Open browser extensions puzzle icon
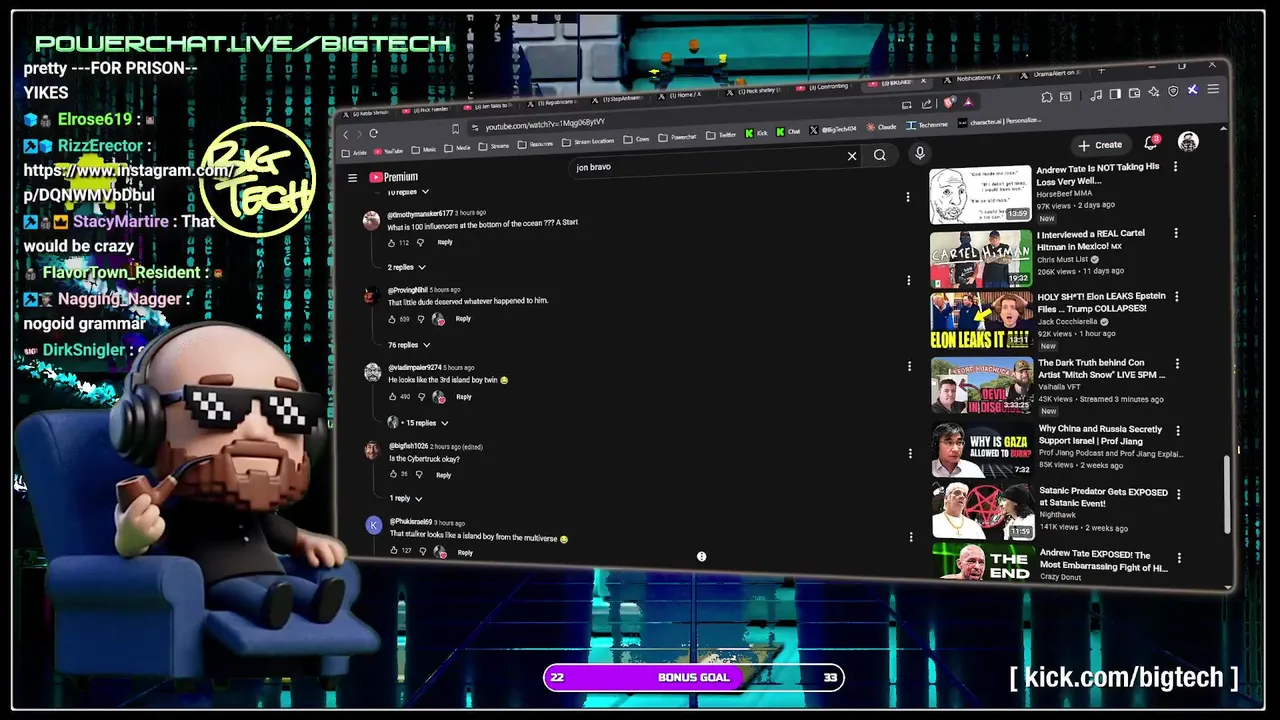 (x=1046, y=97)
